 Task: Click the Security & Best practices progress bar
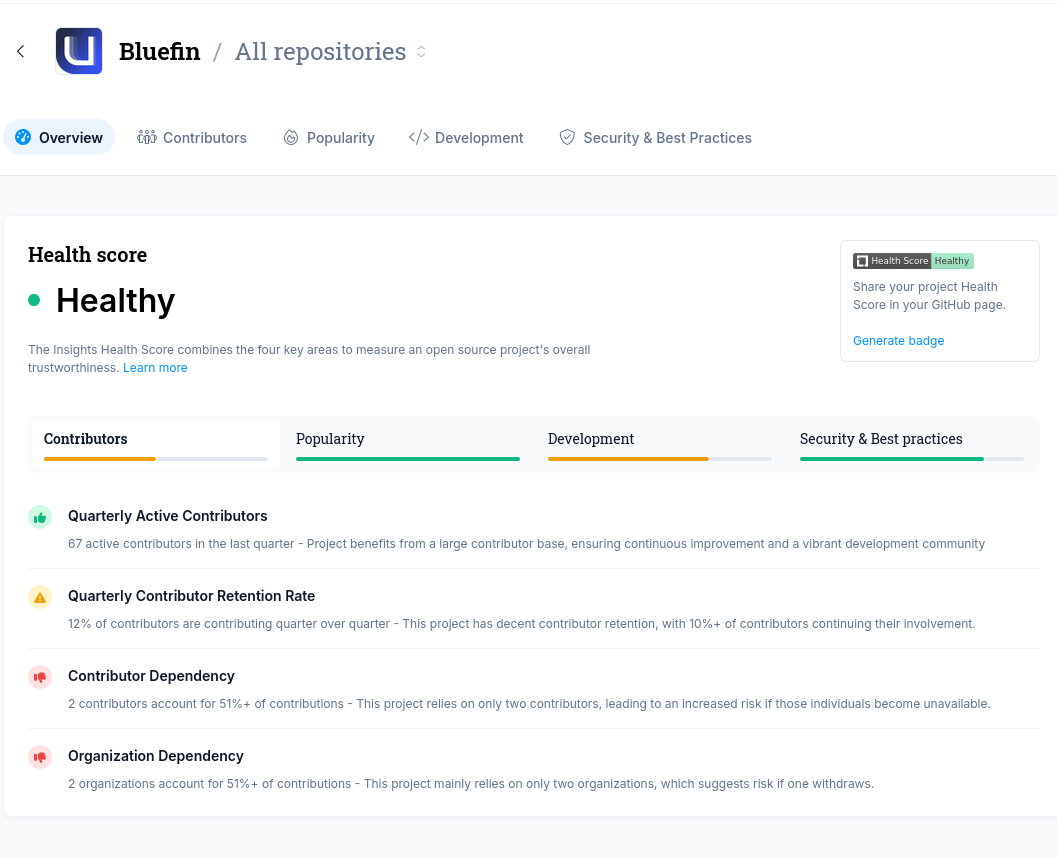coord(912,459)
